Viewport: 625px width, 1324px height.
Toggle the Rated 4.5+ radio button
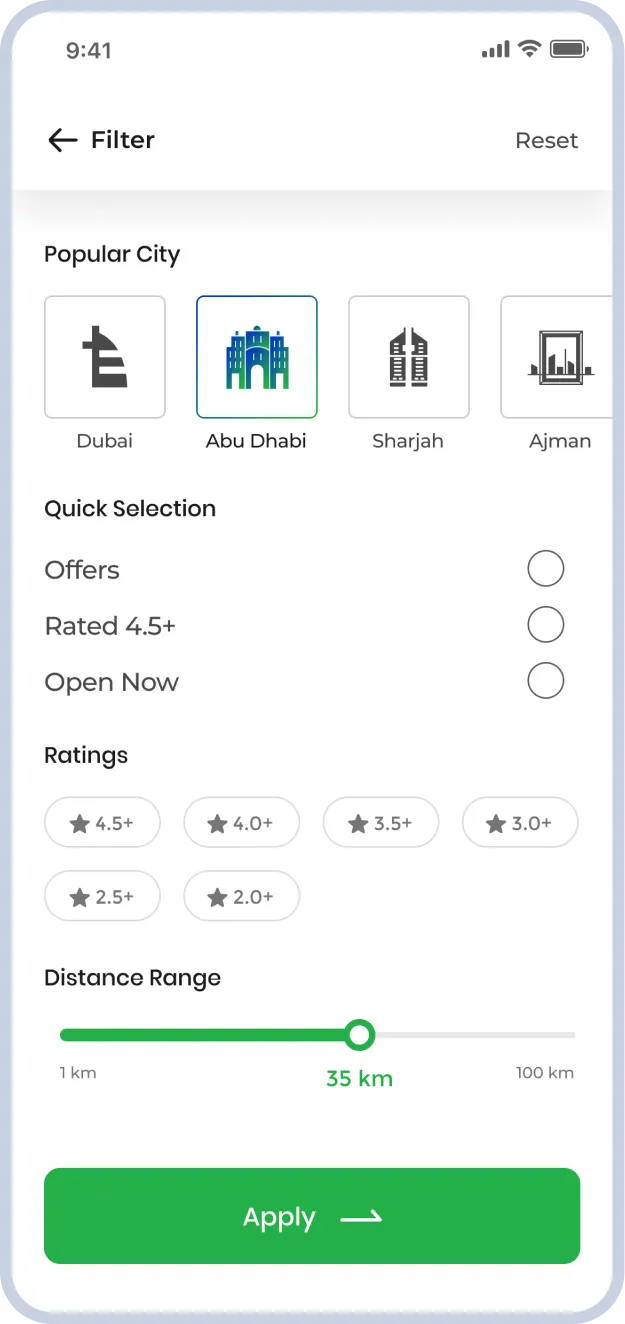point(546,625)
